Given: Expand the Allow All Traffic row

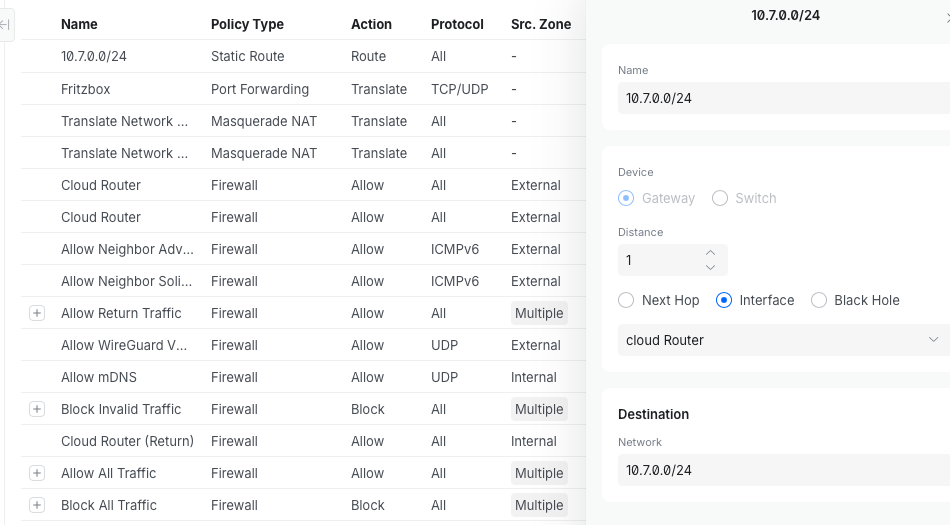Looking at the screenshot, I should pos(37,473).
